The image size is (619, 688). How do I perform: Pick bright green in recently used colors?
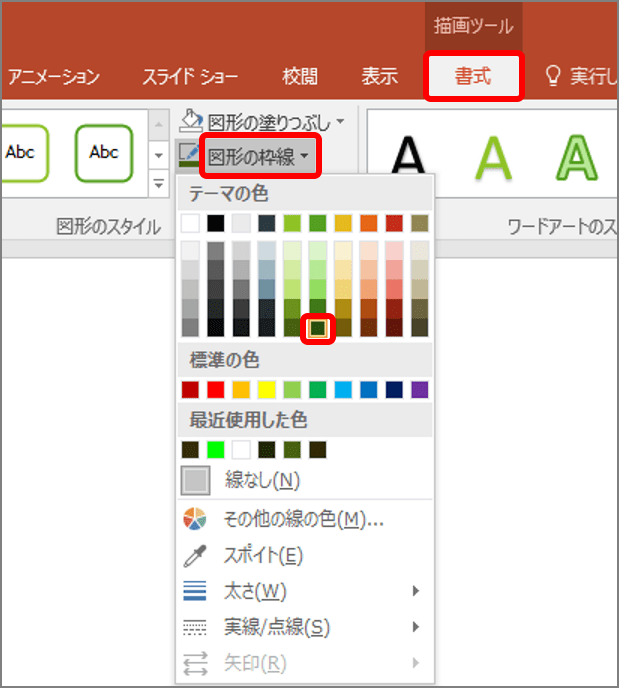[216, 450]
